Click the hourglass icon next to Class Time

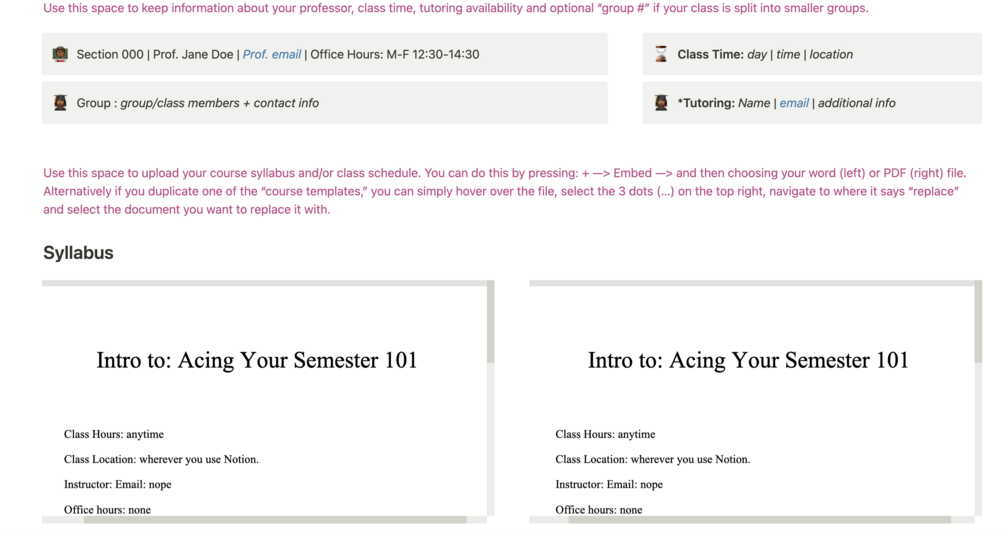(x=661, y=54)
